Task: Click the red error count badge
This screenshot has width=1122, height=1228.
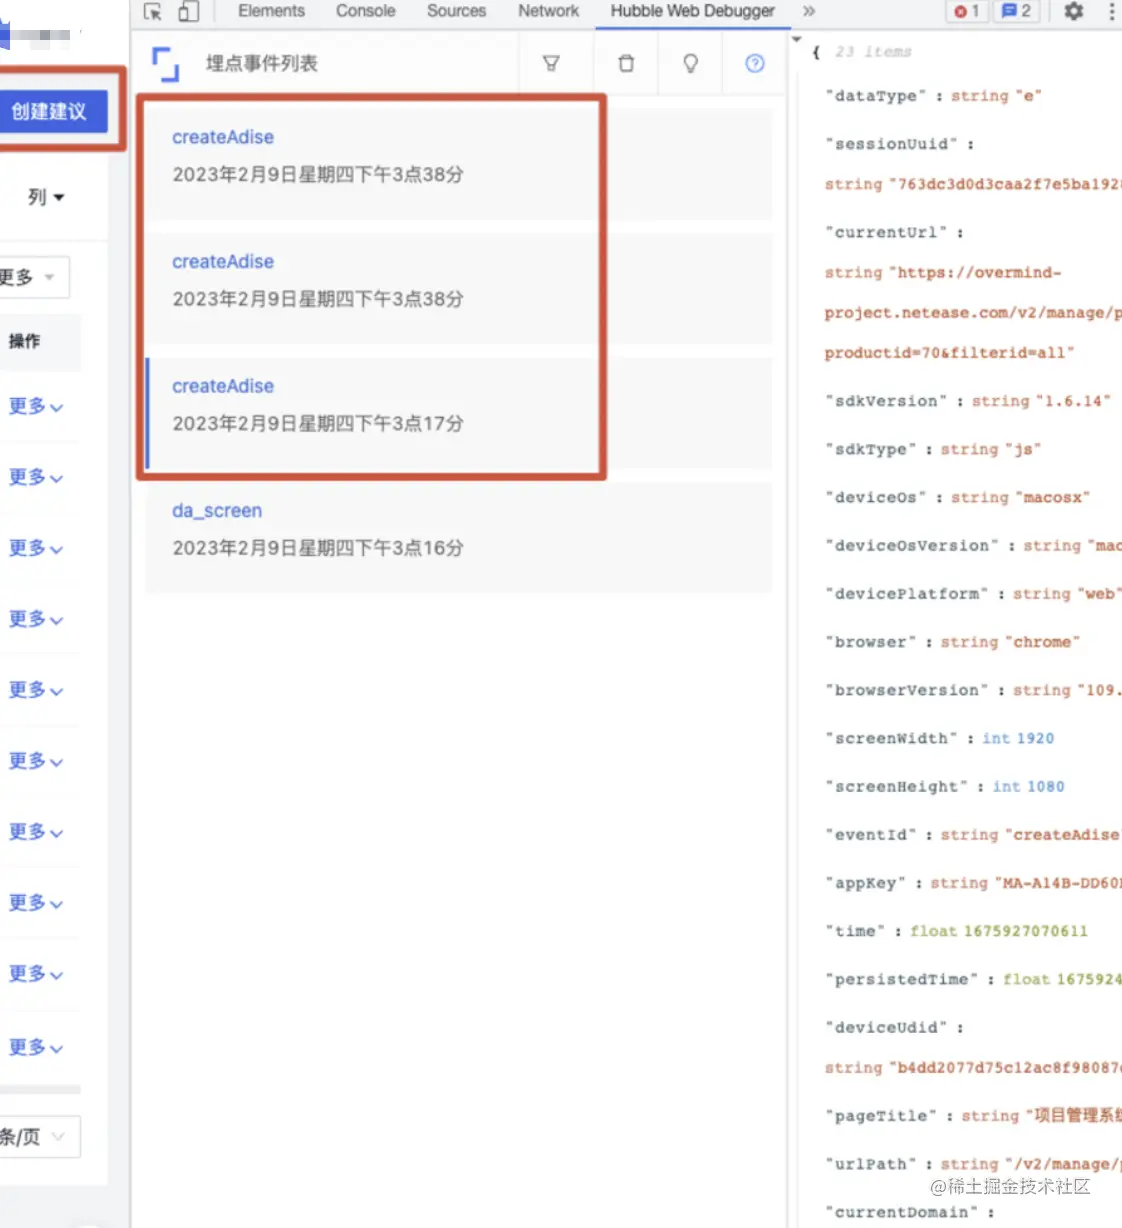Action: pyautogui.click(x=967, y=11)
